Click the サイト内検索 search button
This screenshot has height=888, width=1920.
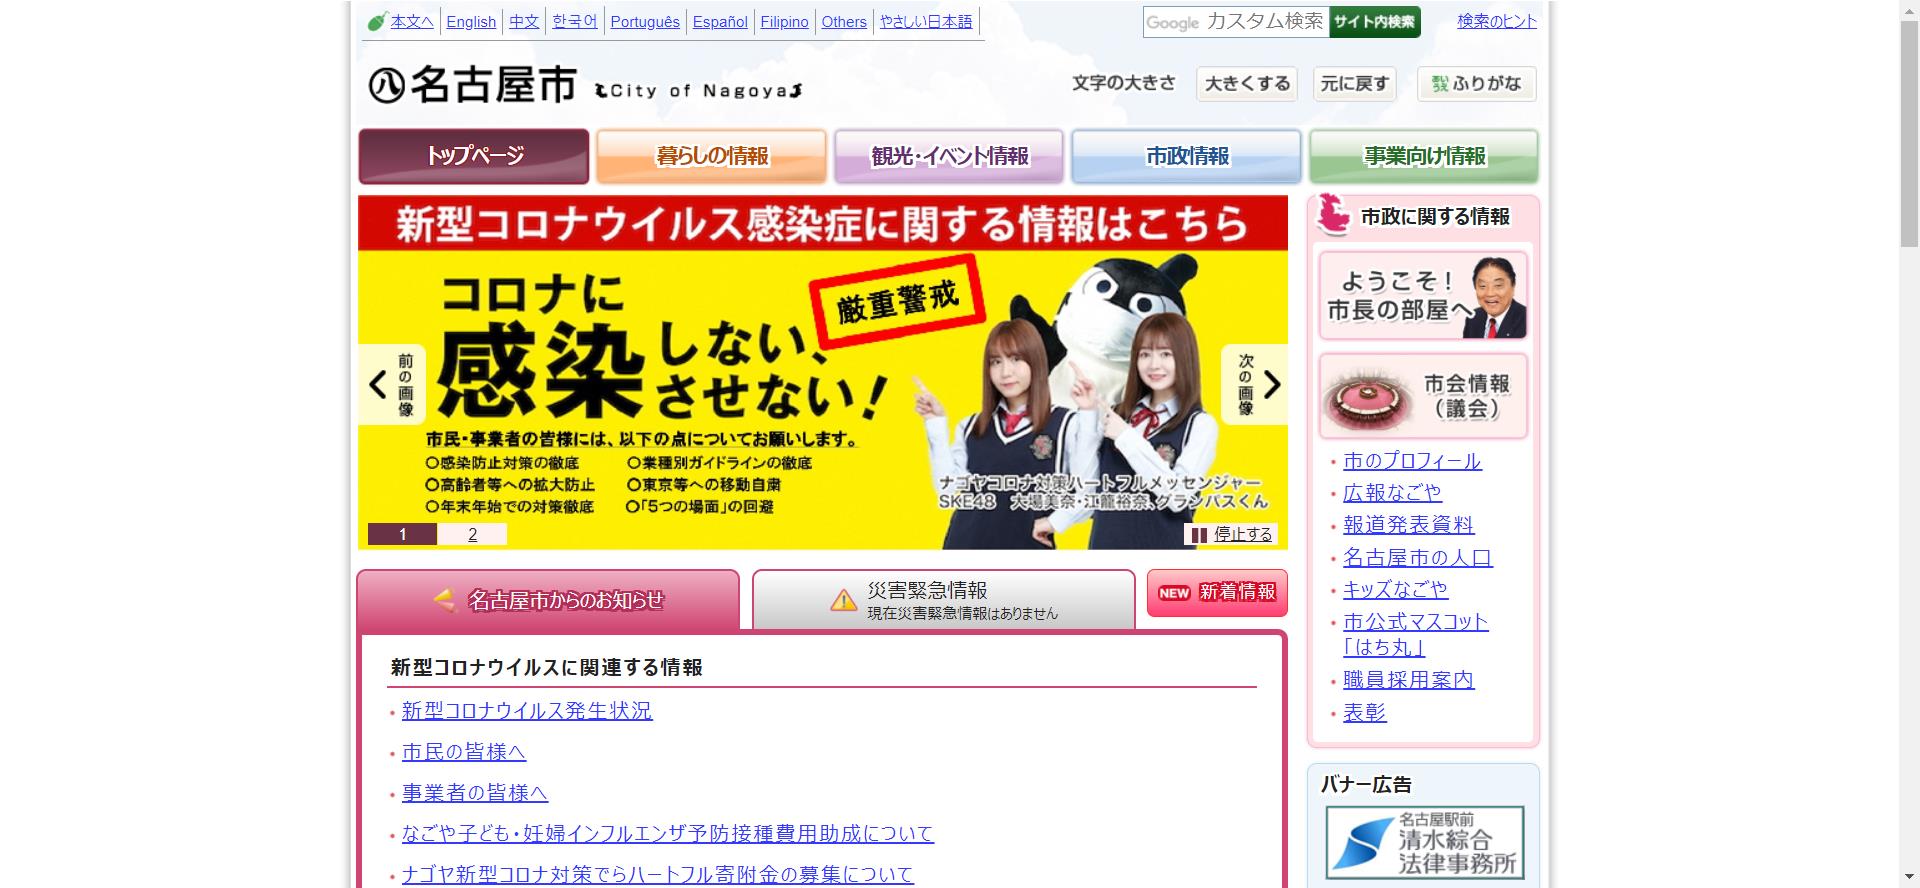point(1374,22)
